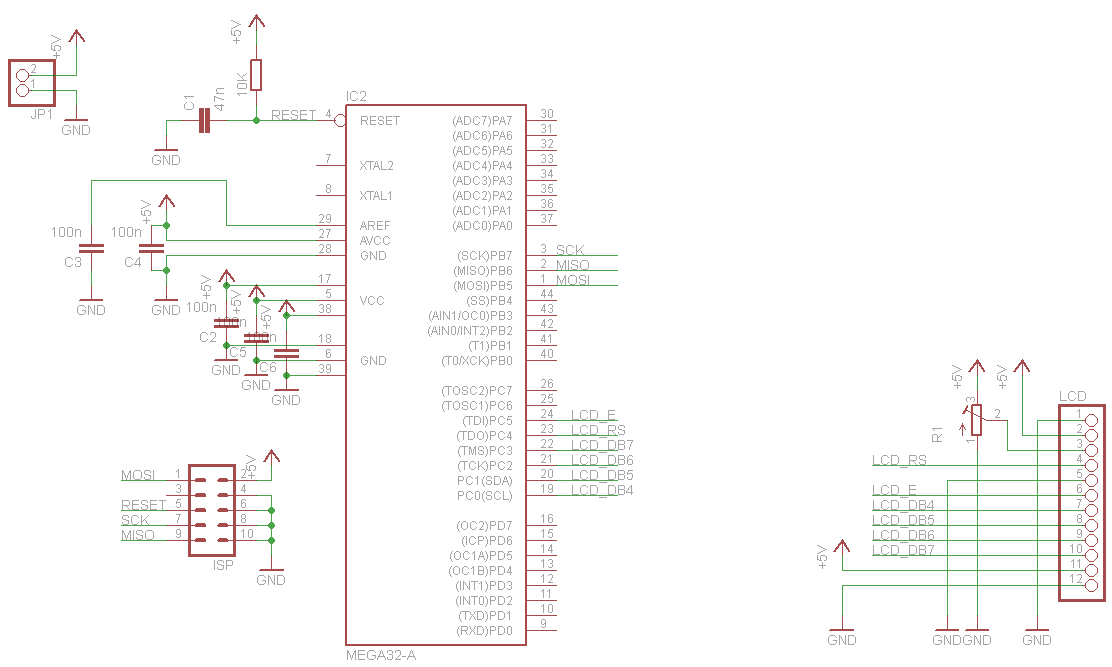Click the LCD_DB7 net label at IC2 pin 22
The image size is (1112, 667).
[x=602, y=444]
